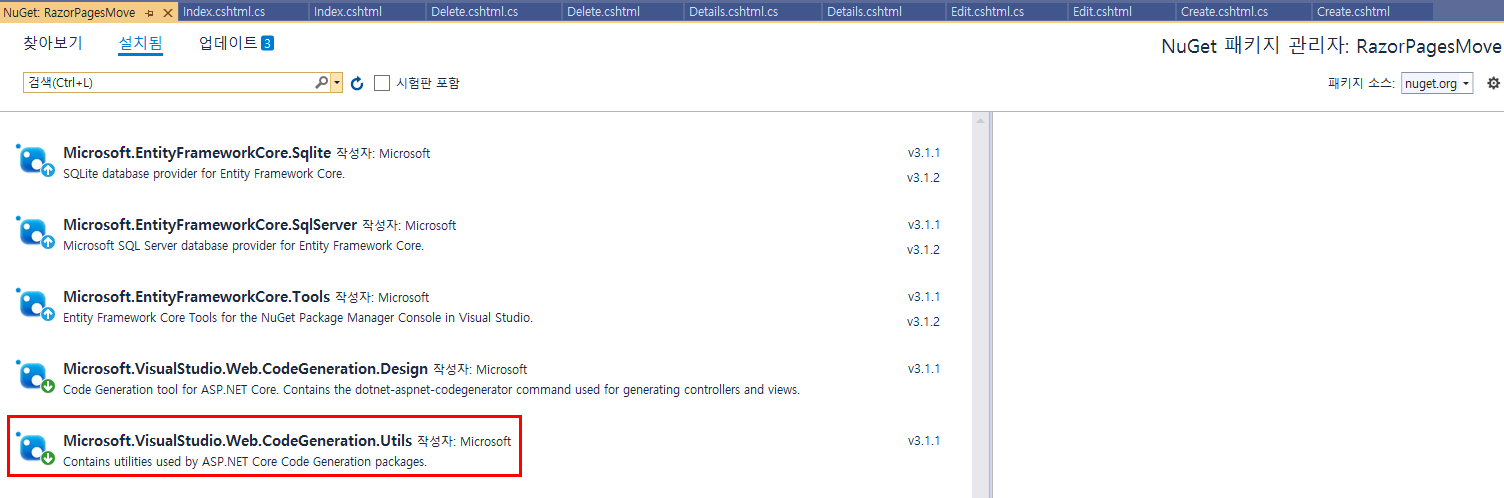Image resolution: width=1504 pixels, height=498 pixels.
Task: Open NuGet settings gear icon
Action: (x=1493, y=83)
